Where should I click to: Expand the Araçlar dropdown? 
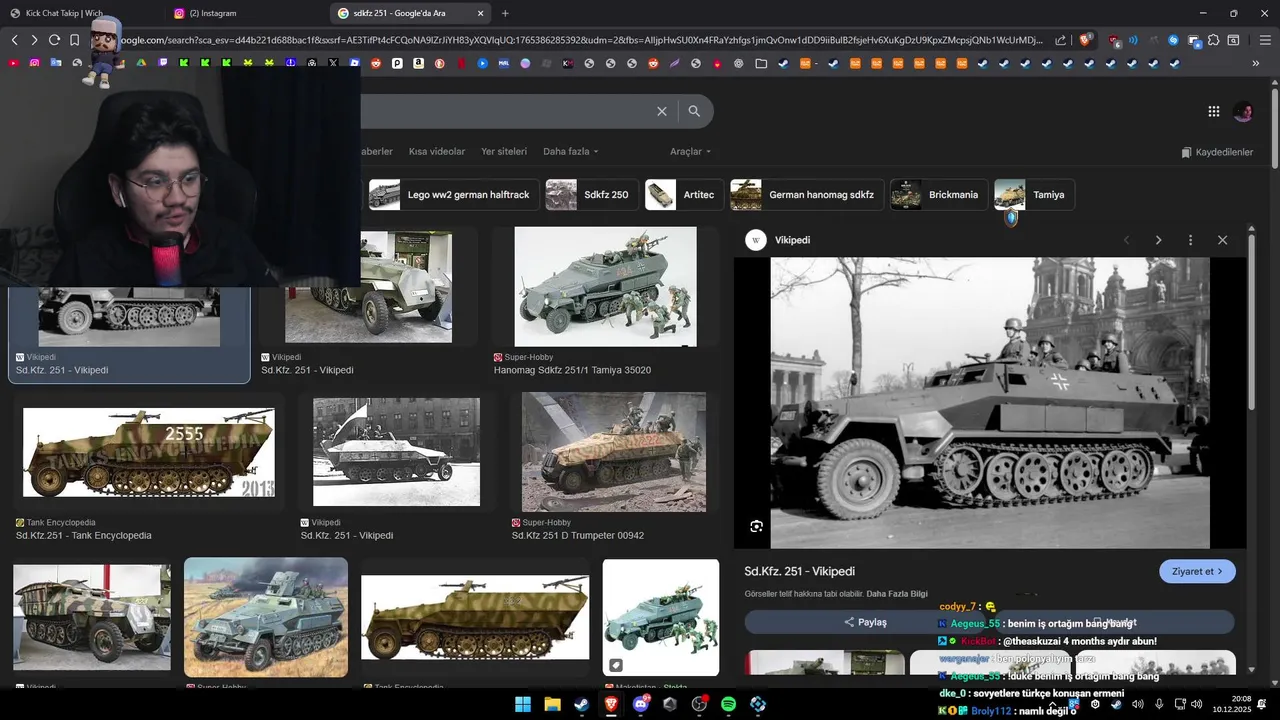tap(690, 152)
